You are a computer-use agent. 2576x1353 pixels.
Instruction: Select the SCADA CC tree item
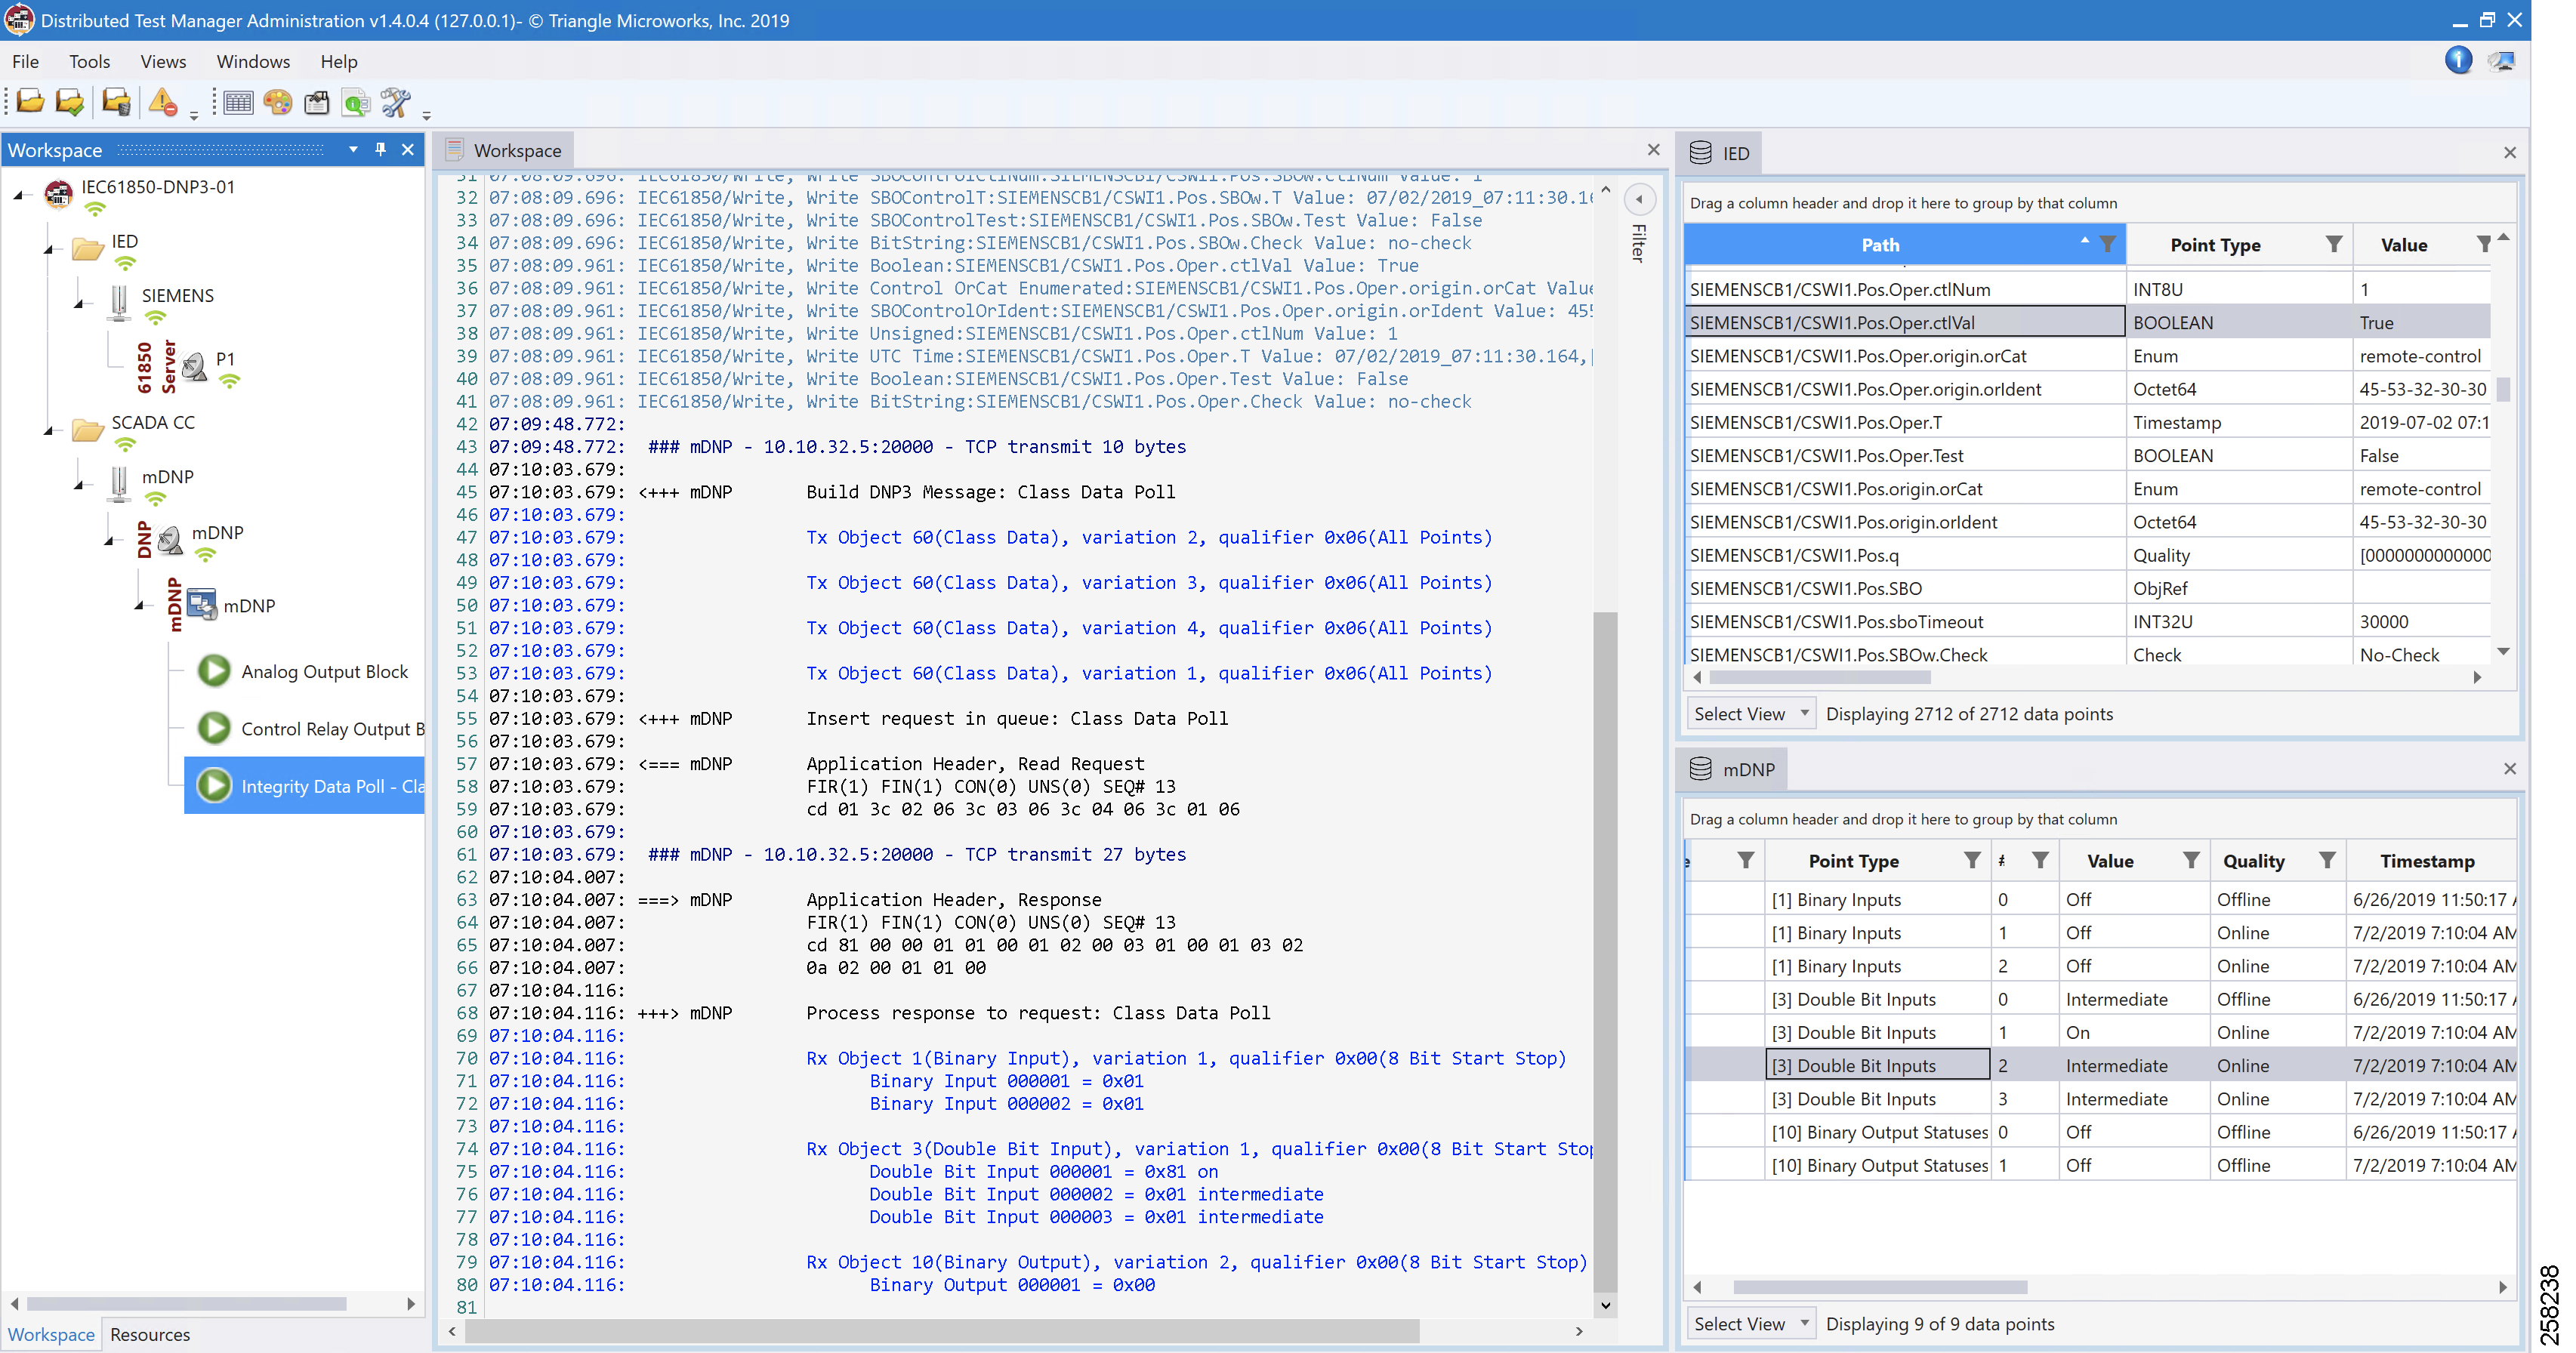coord(153,422)
